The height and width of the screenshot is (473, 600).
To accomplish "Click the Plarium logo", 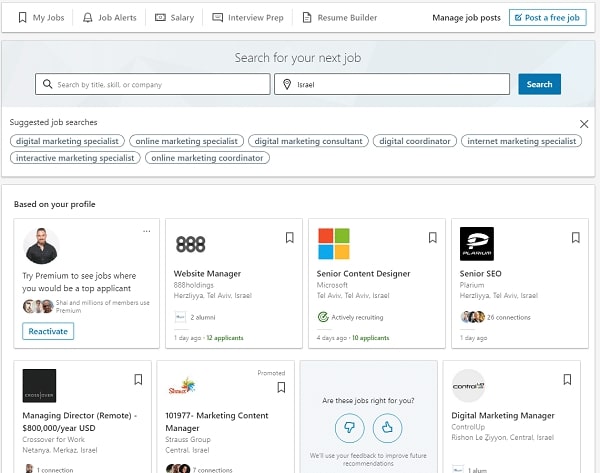I will pos(477,244).
